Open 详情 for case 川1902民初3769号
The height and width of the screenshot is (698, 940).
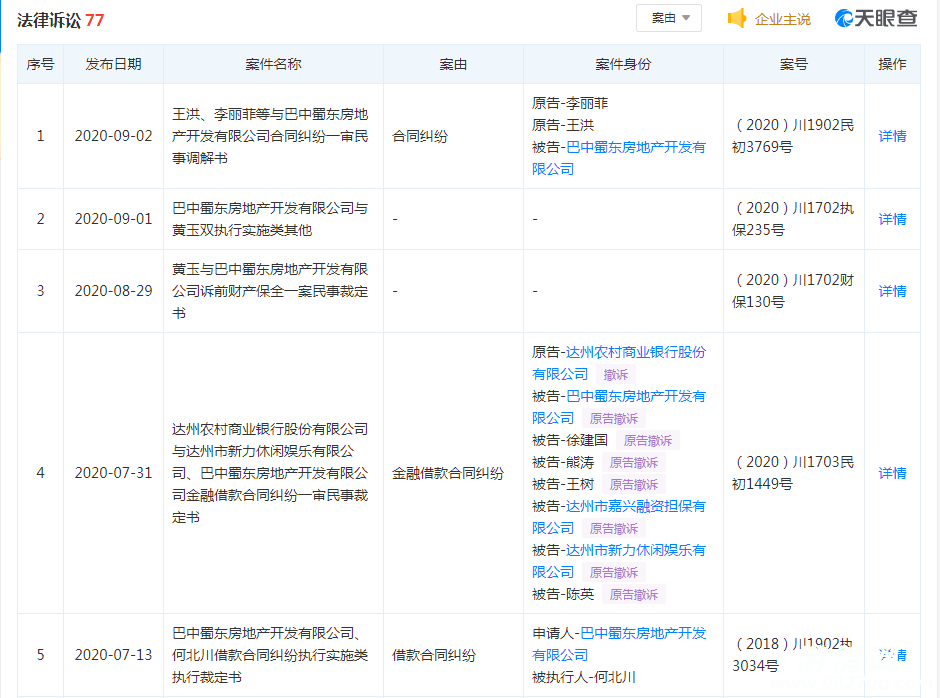point(892,136)
